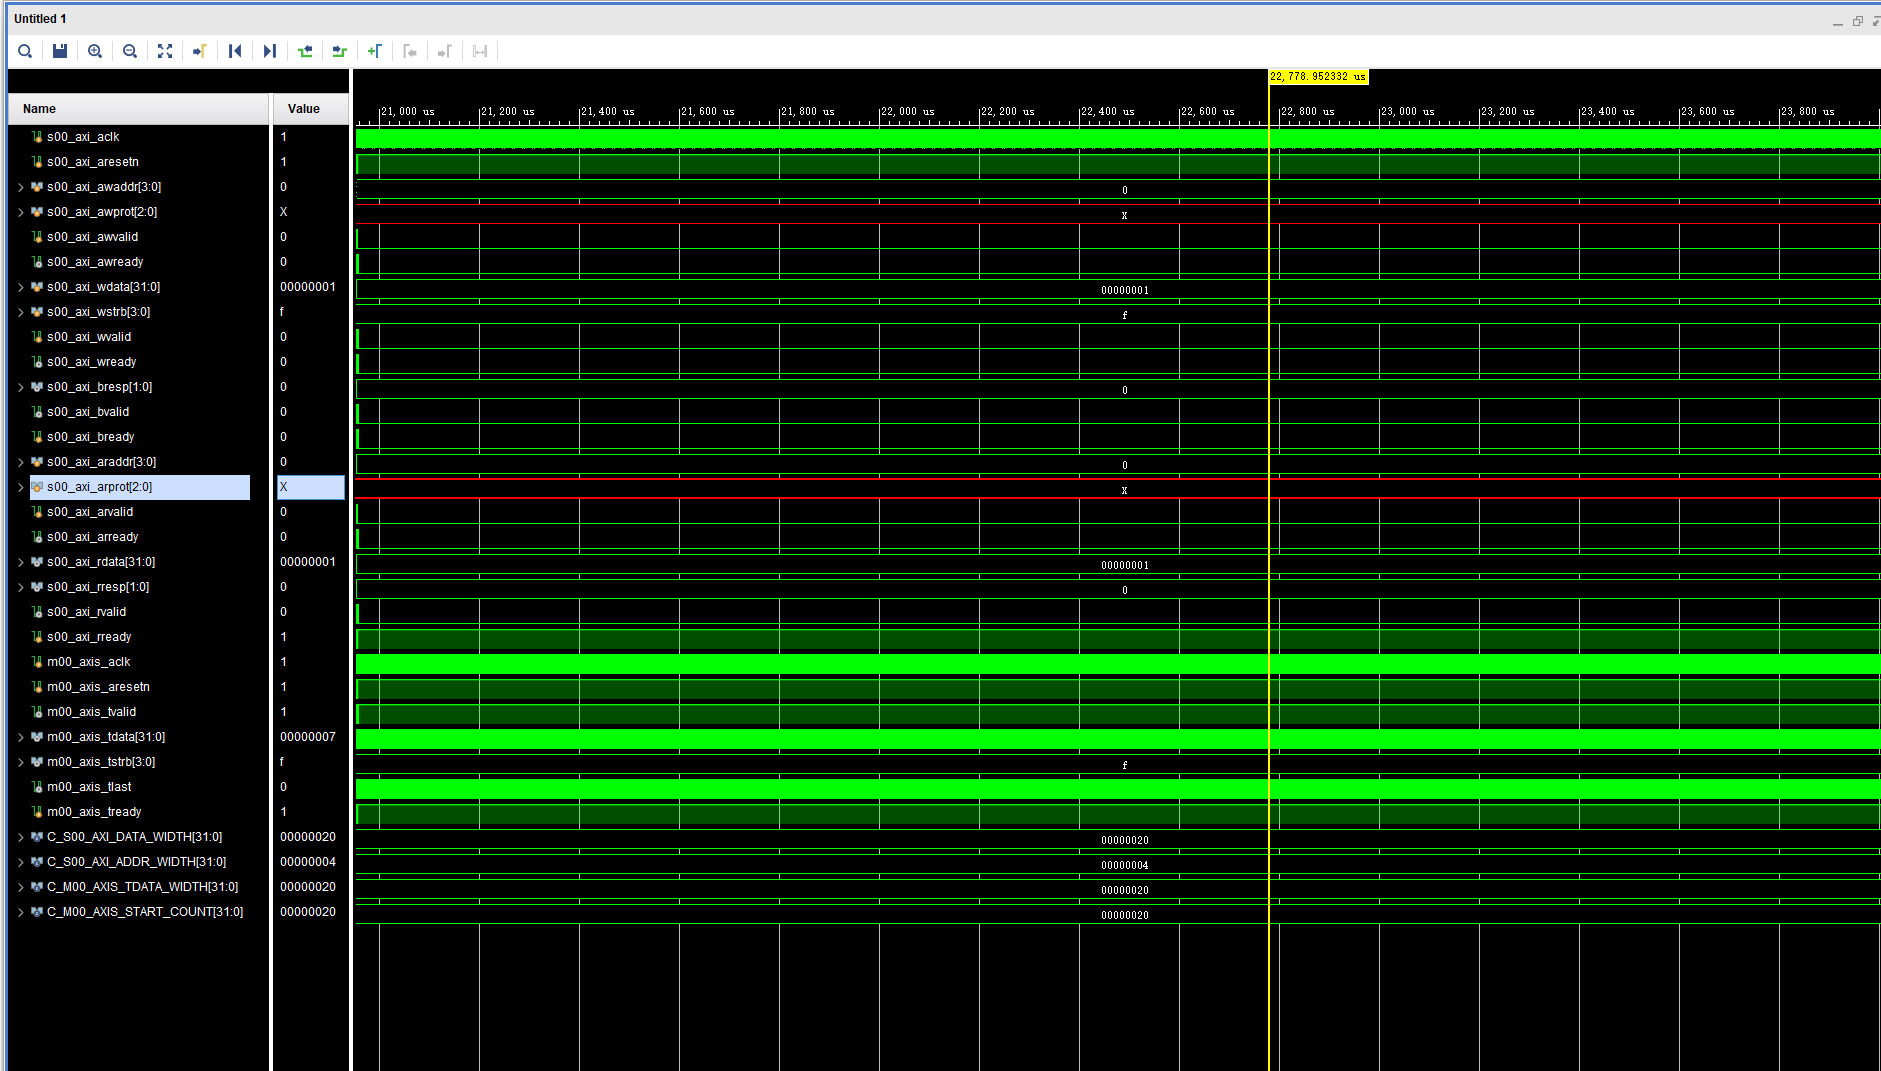This screenshot has width=1881, height=1071.
Task: Add a new marker
Action: (x=375, y=51)
